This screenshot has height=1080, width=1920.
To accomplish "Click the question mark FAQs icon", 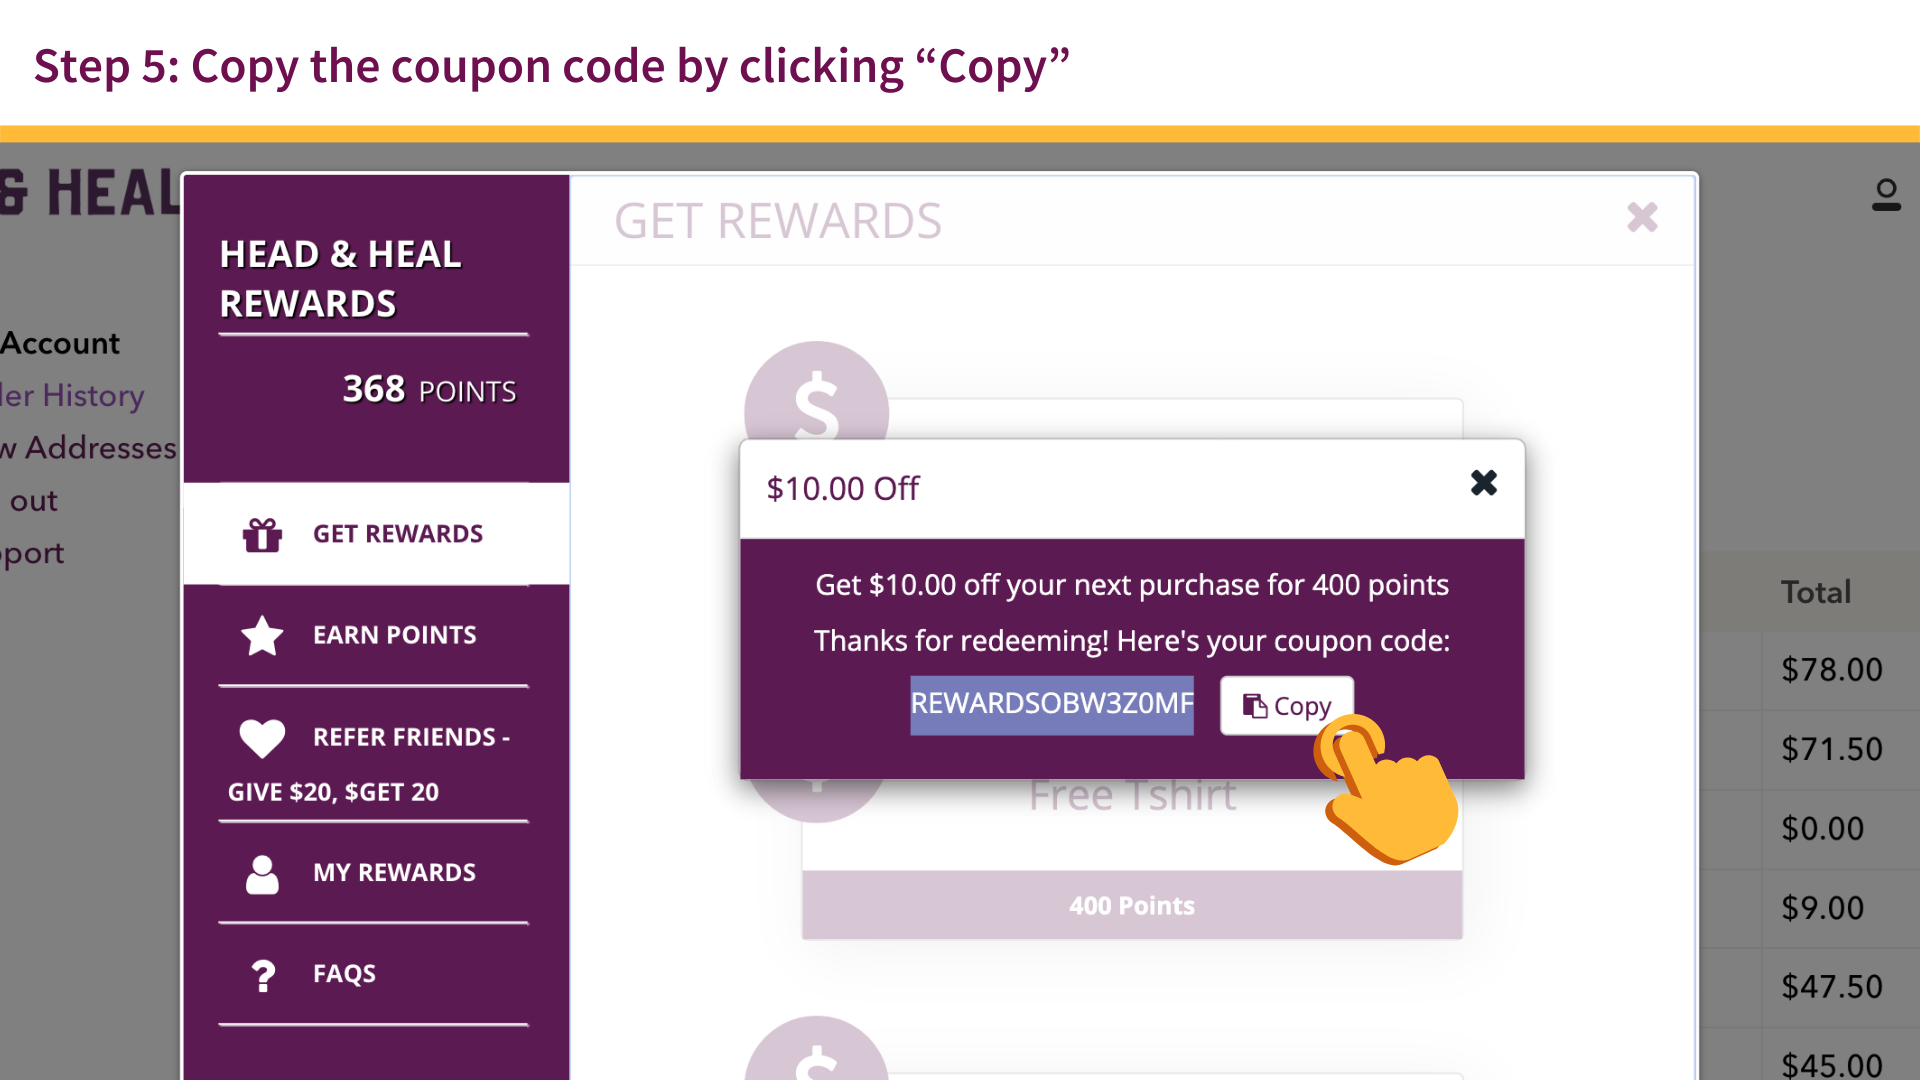I will [x=263, y=975].
